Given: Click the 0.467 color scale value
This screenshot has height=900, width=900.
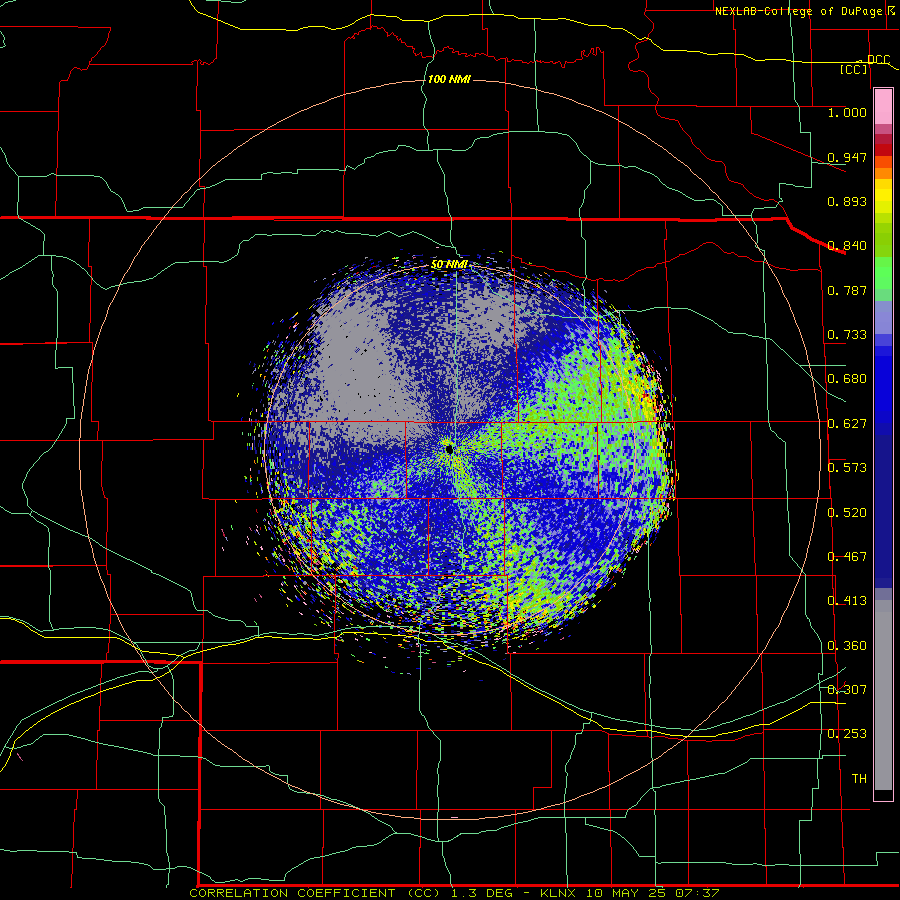Looking at the screenshot, I should (x=847, y=557).
